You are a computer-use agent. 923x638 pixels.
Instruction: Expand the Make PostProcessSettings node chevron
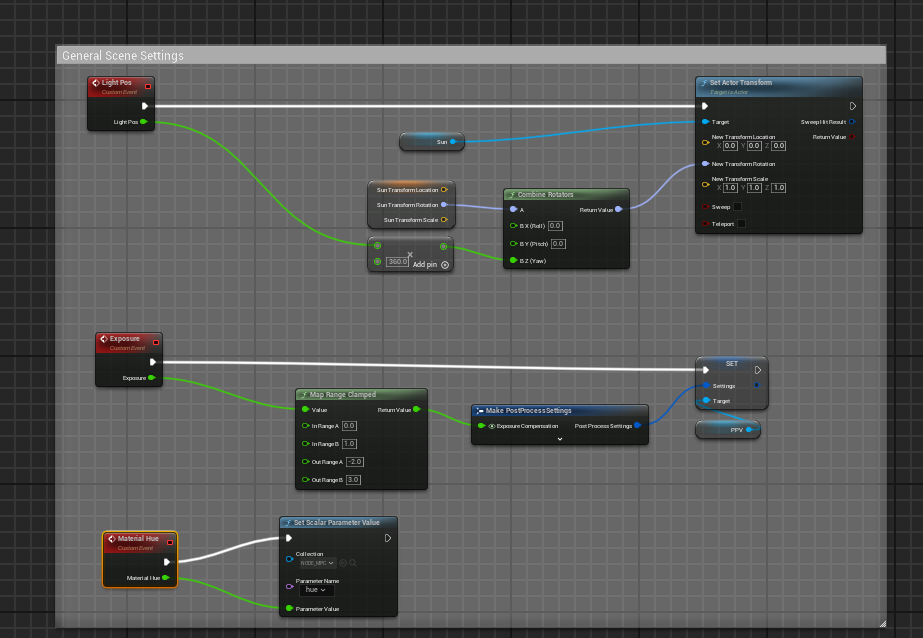click(560, 438)
